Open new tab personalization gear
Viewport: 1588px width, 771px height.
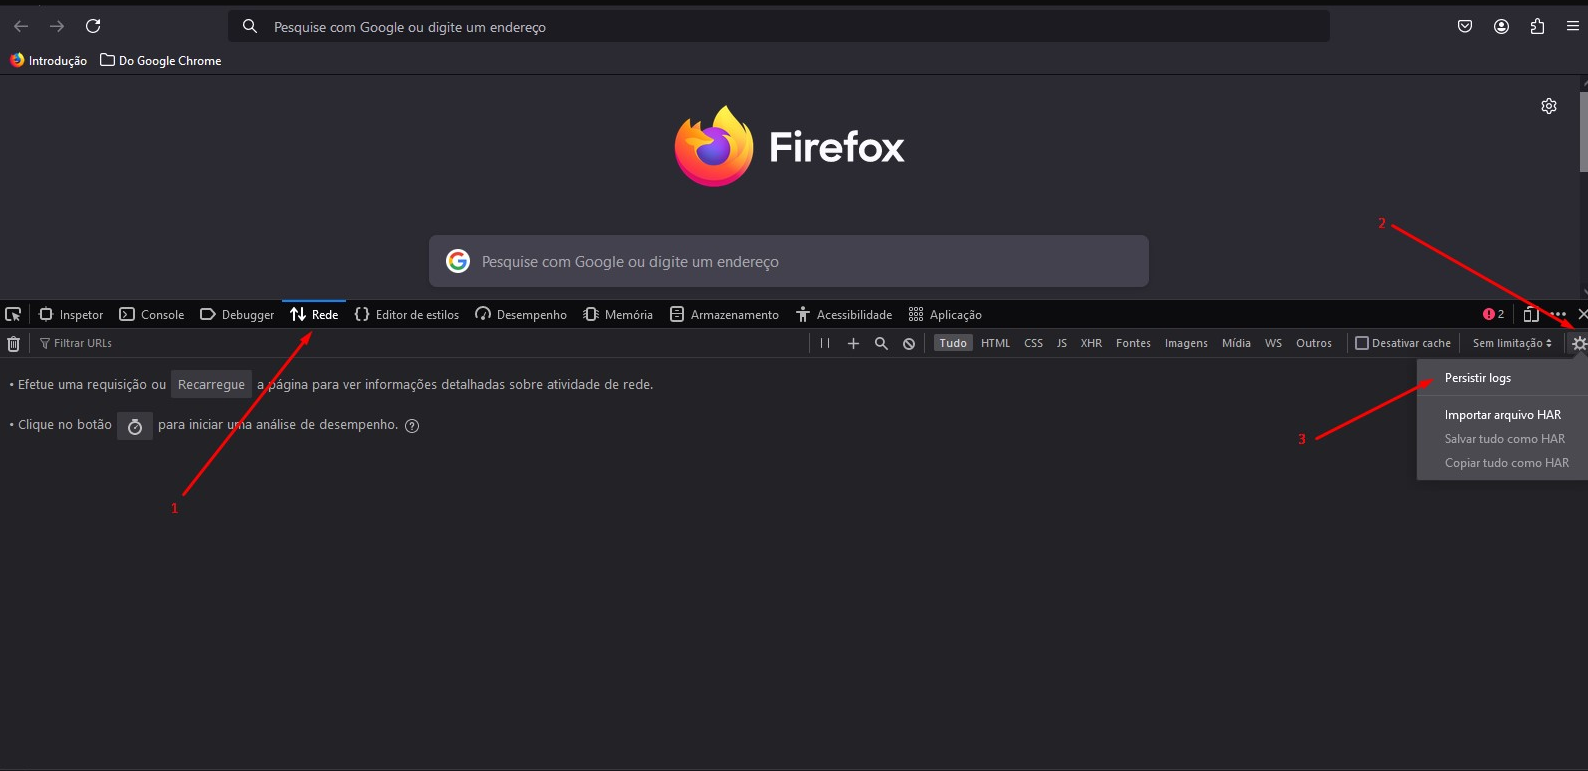[1549, 106]
